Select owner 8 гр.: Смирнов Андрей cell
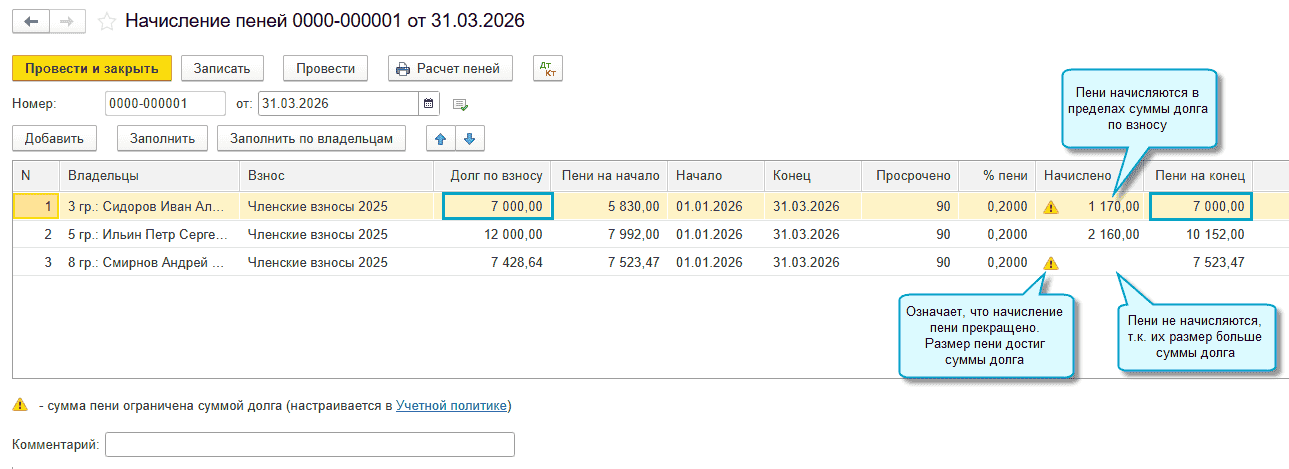The height and width of the screenshot is (469, 1289). tap(150, 263)
